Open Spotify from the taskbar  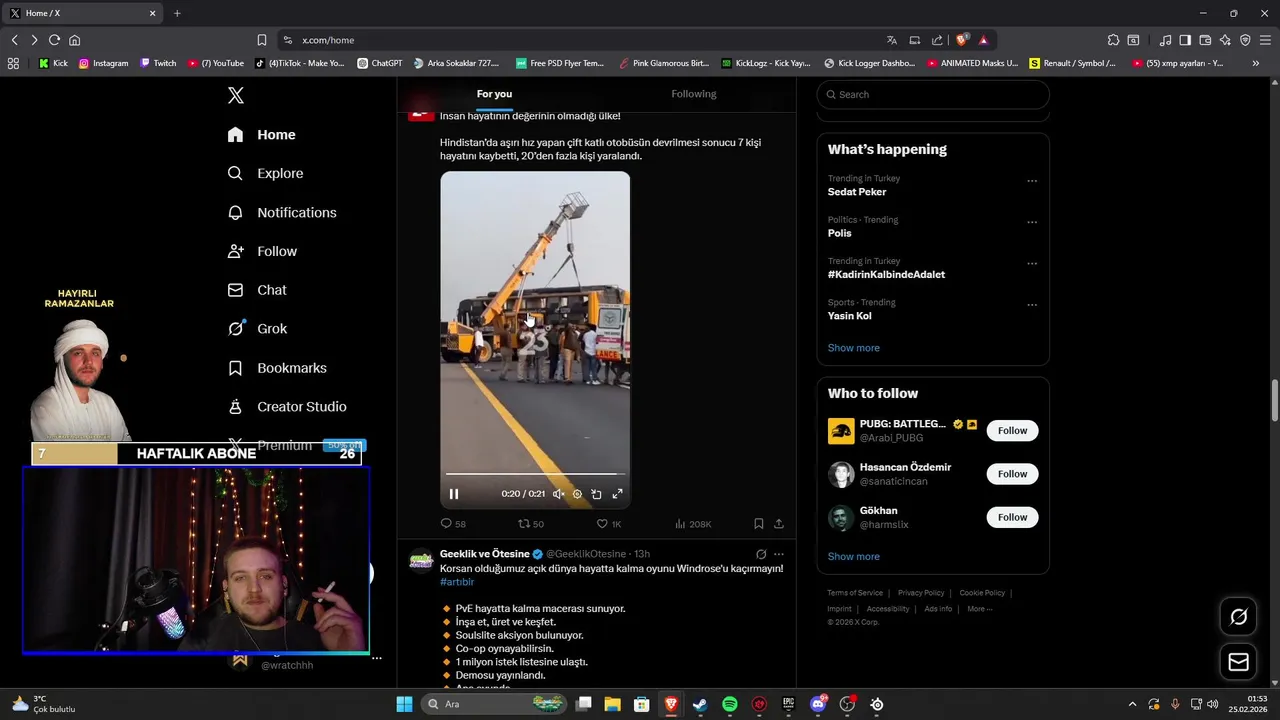pyautogui.click(x=730, y=704)
